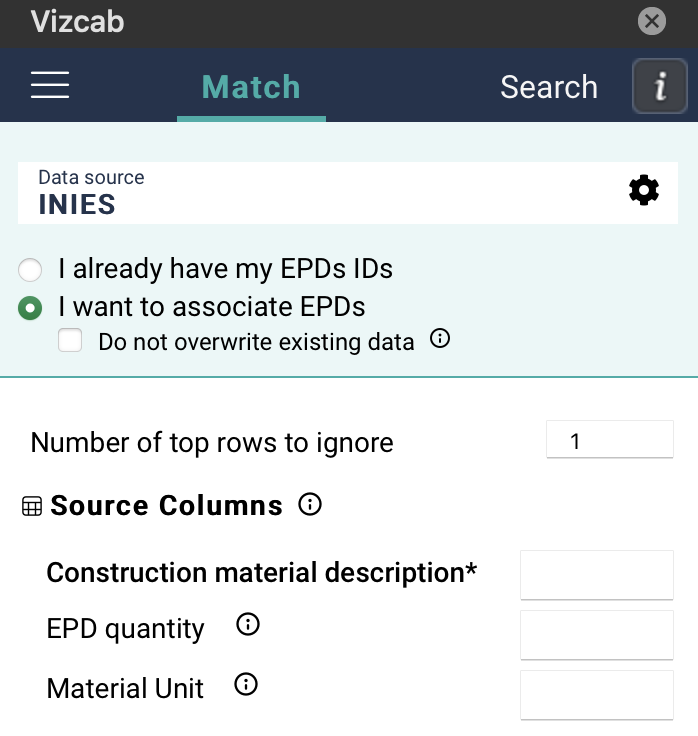Switch to the Match tab
Screen dimensions: 698x736
(251, 87)
